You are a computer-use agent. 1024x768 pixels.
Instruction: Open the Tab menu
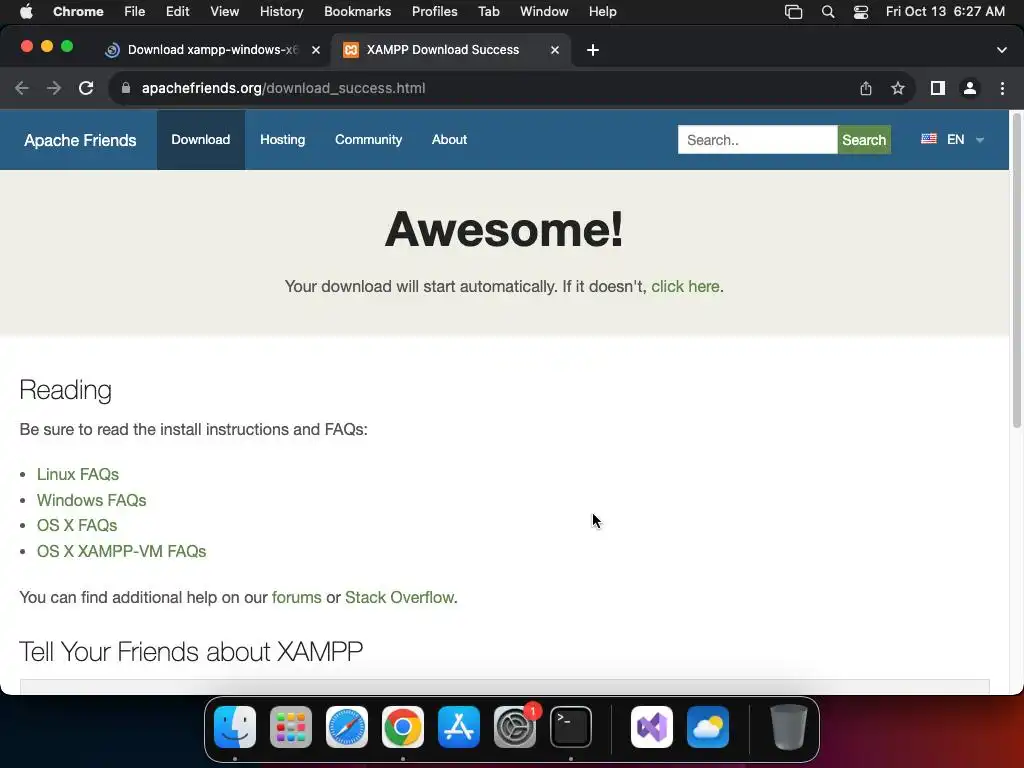(x=488, y=12)
